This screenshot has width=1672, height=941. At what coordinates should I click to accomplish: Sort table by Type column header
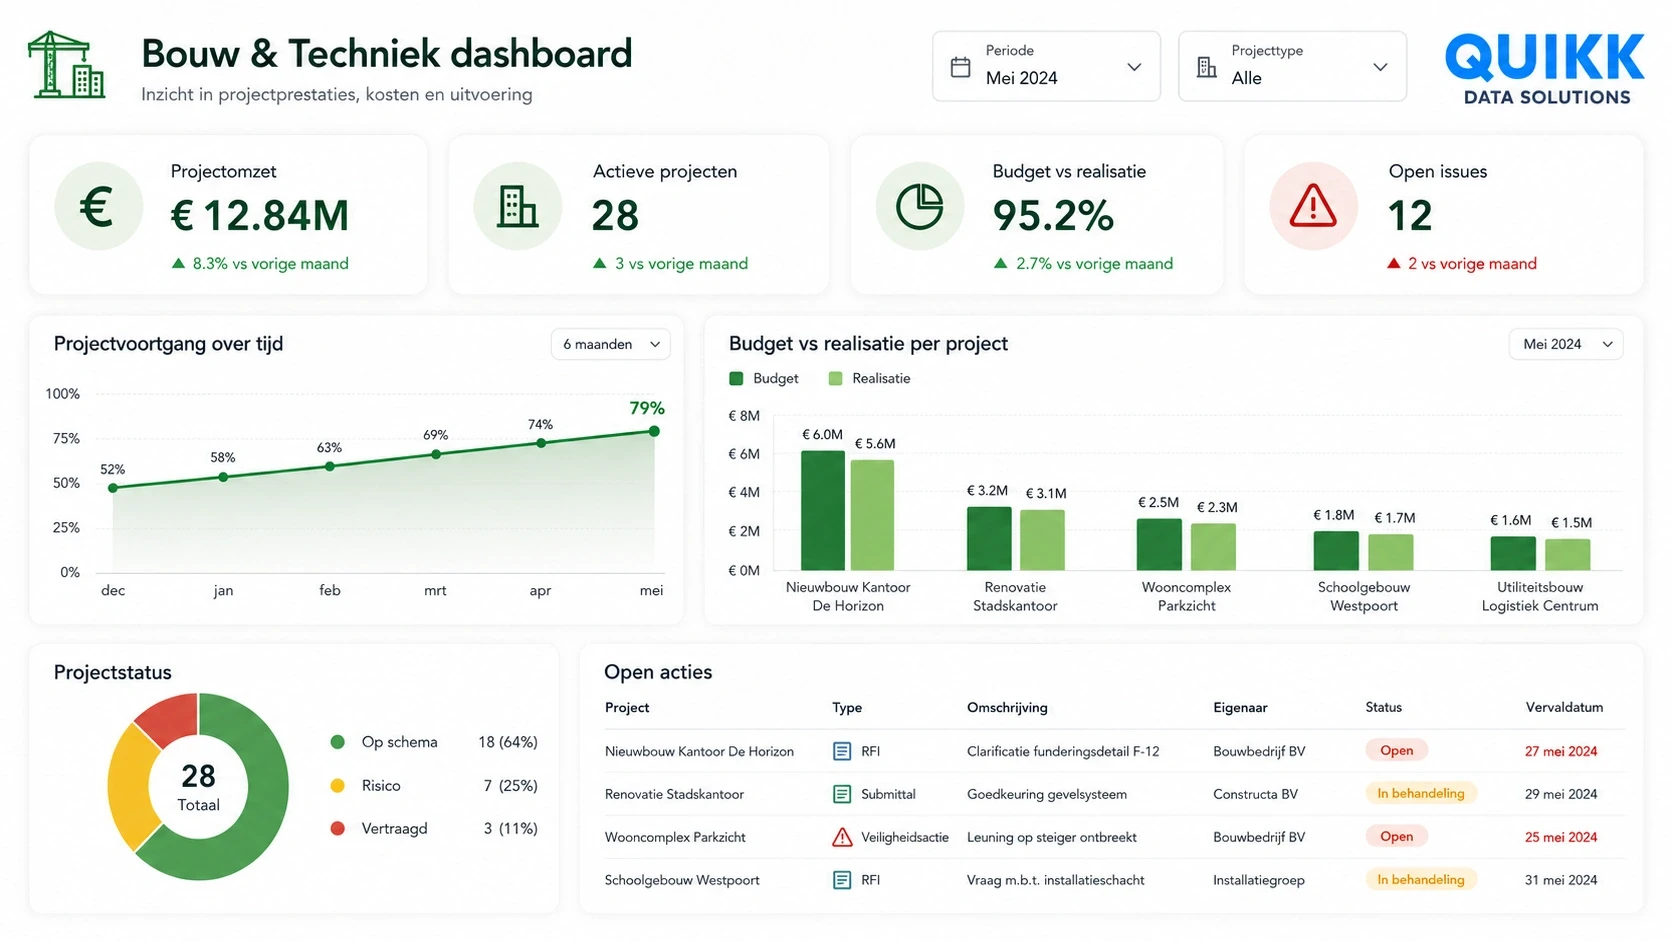847,707
